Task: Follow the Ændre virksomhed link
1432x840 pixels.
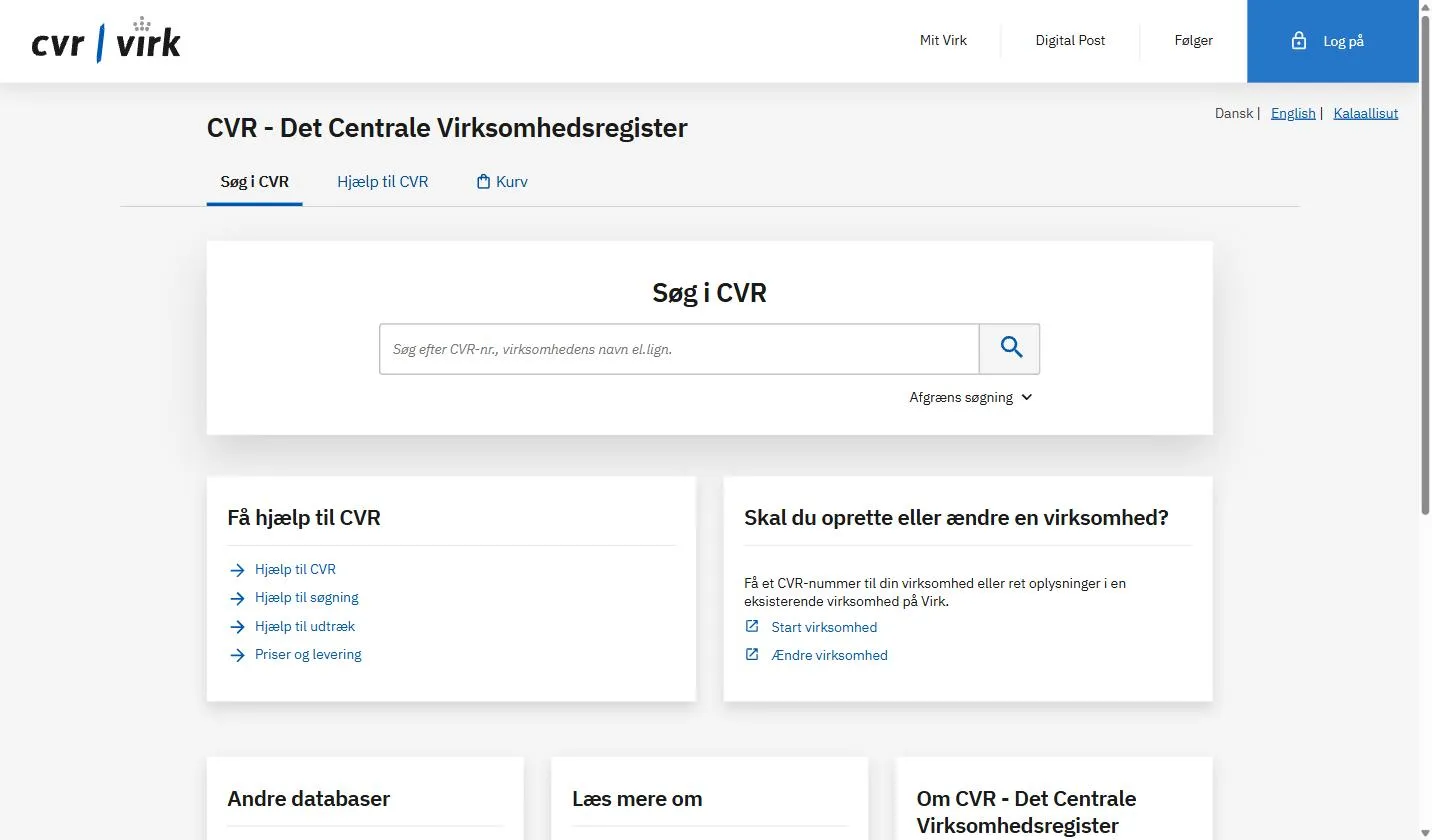Action: 829,655
